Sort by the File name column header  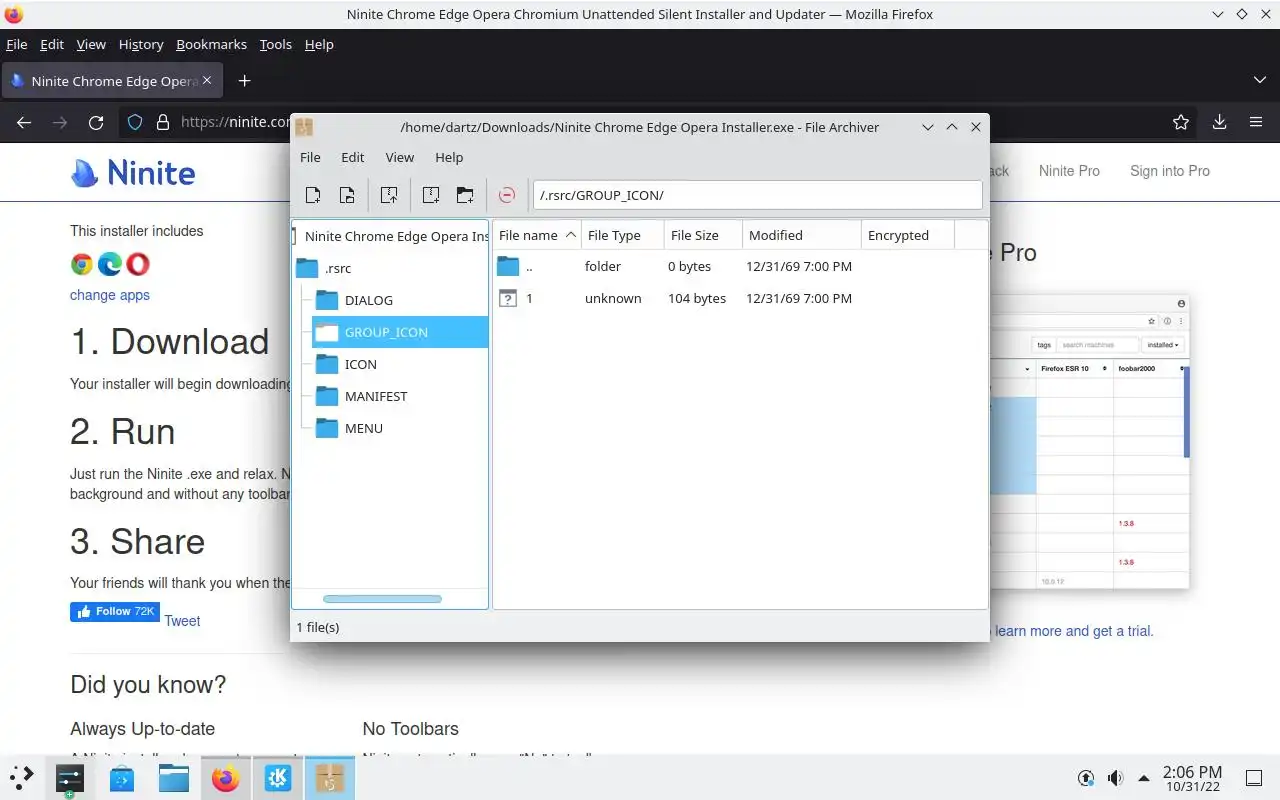click(537, 235)
